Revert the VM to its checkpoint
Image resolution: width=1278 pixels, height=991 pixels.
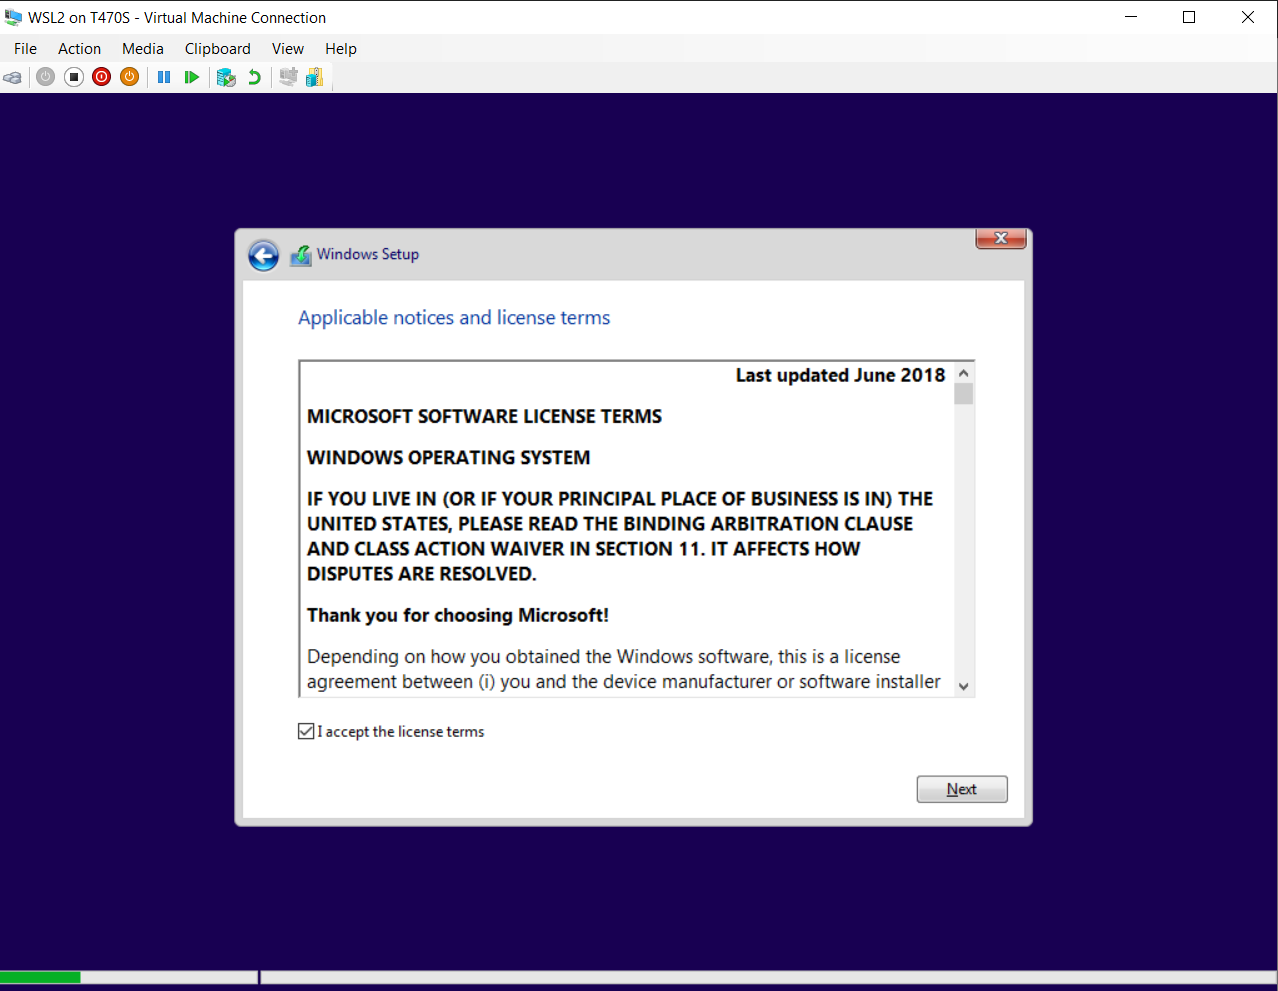pyautogui.click(x=253, y=77)
